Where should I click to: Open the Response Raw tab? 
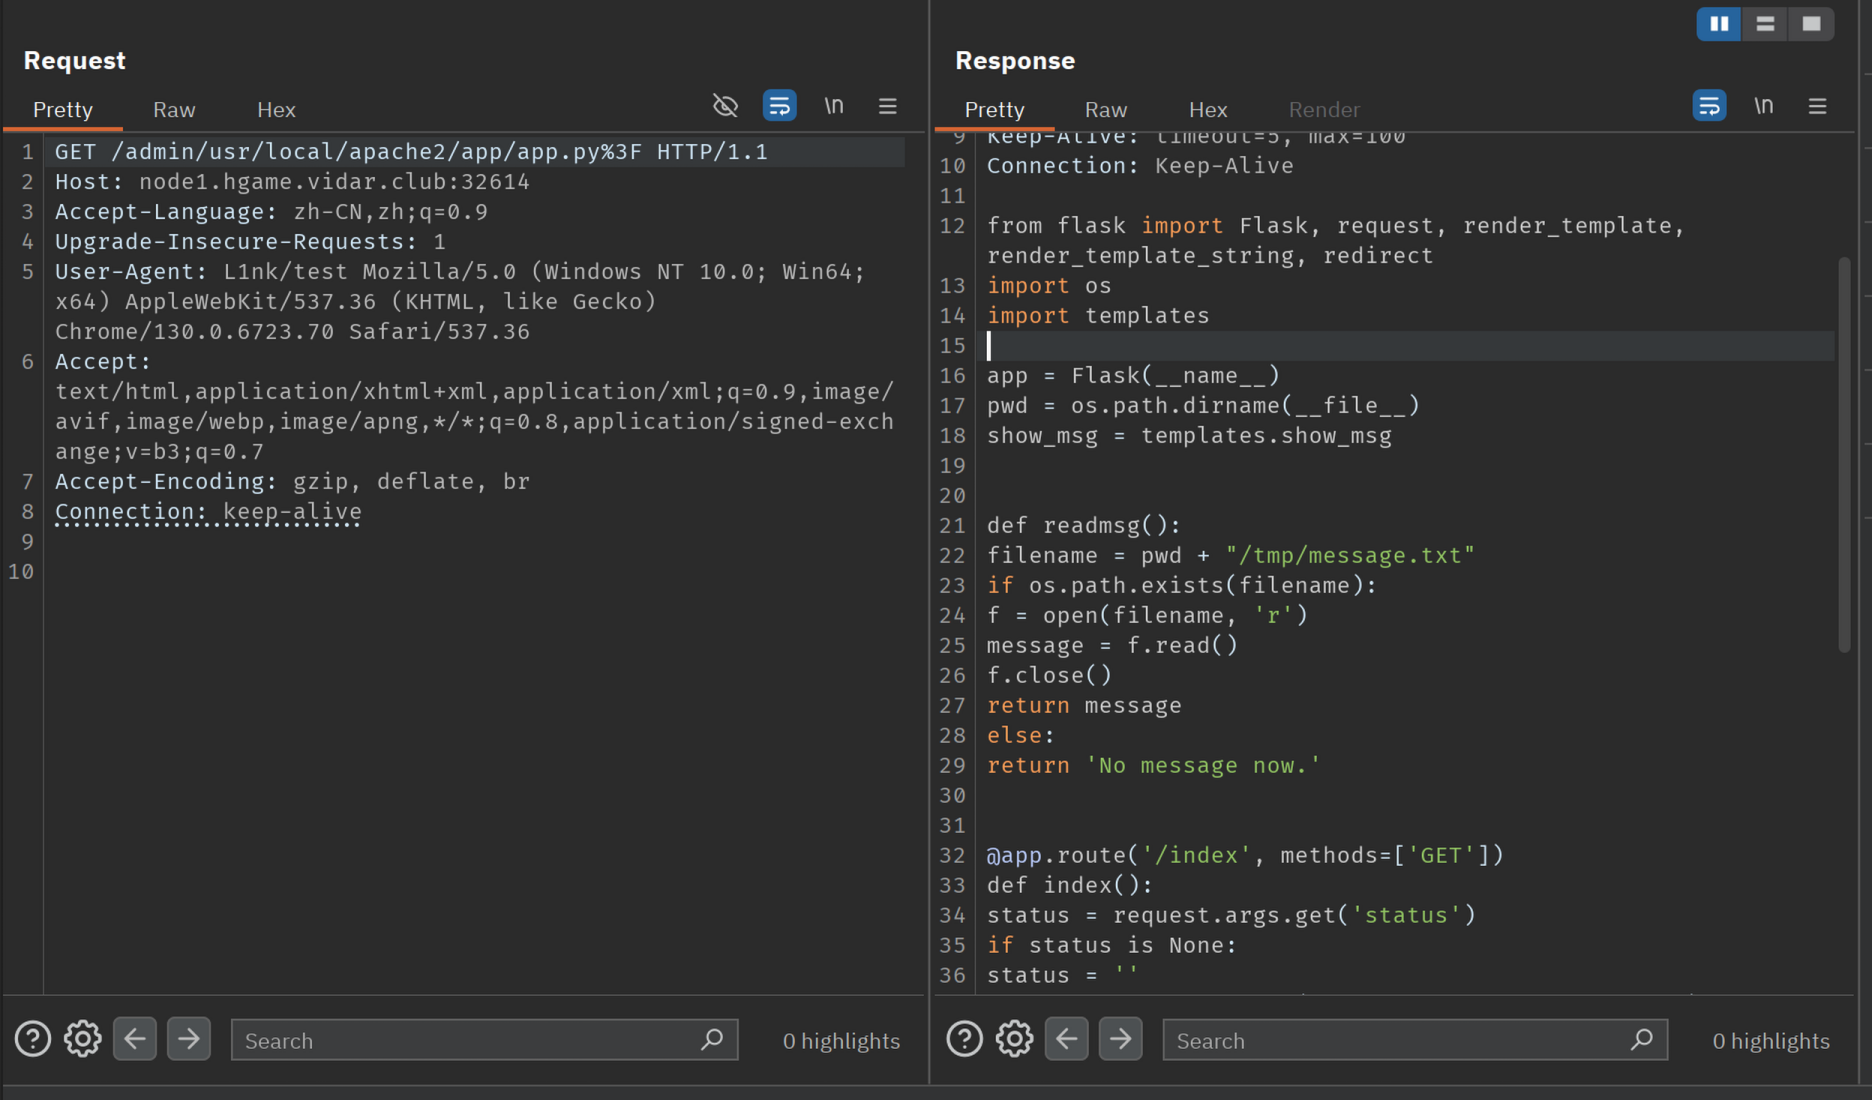coord(1106,110)
